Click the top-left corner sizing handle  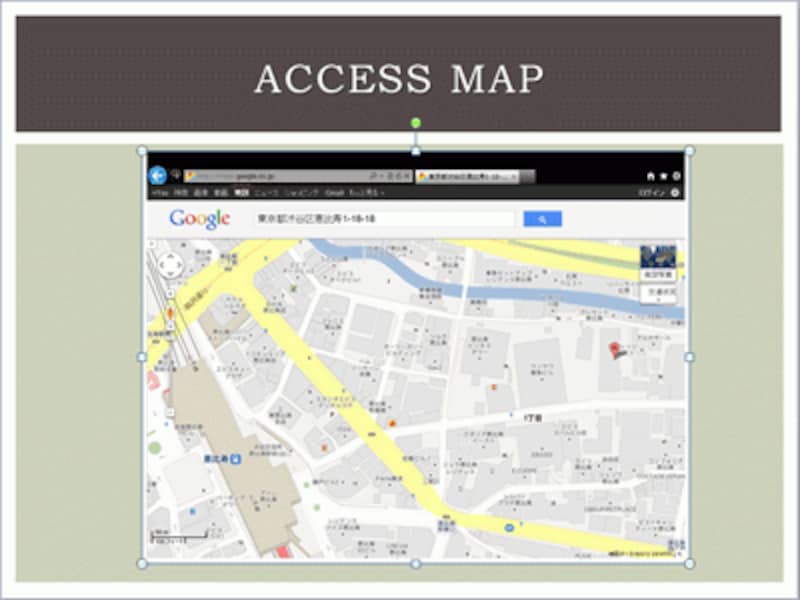point(142,151)
